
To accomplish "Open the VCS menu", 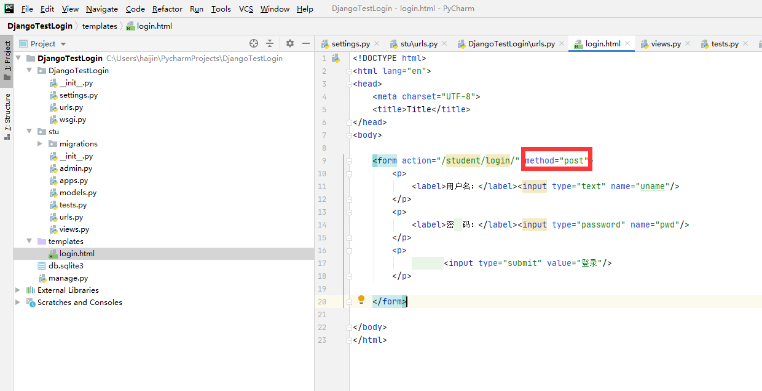I will (x=246, y=9).
